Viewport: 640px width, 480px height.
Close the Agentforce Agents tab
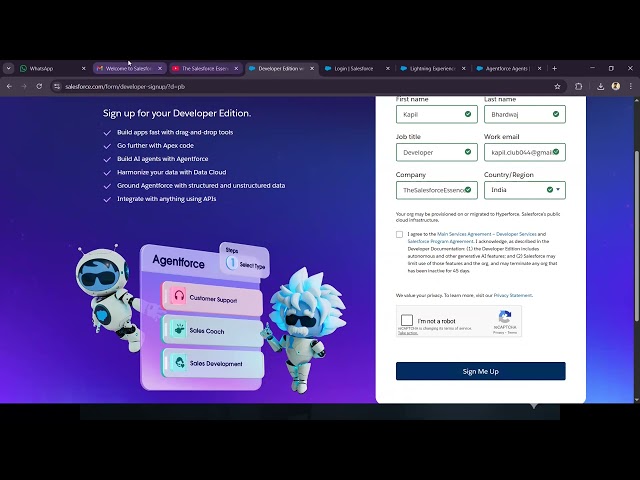tap(539, 69)
